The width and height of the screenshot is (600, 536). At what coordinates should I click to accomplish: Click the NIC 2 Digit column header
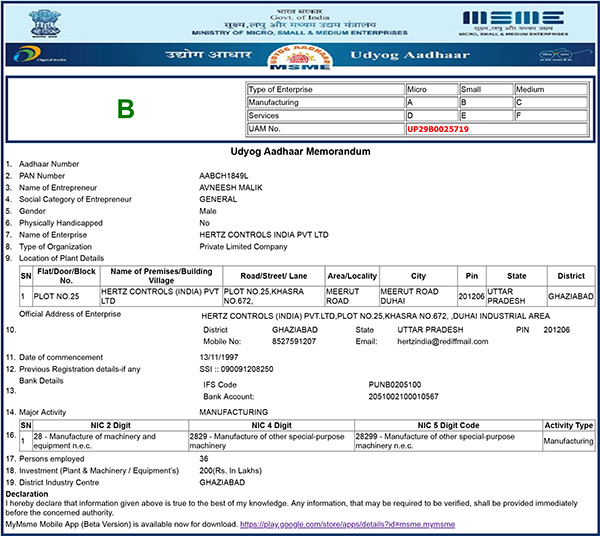[x=111, y=425]
